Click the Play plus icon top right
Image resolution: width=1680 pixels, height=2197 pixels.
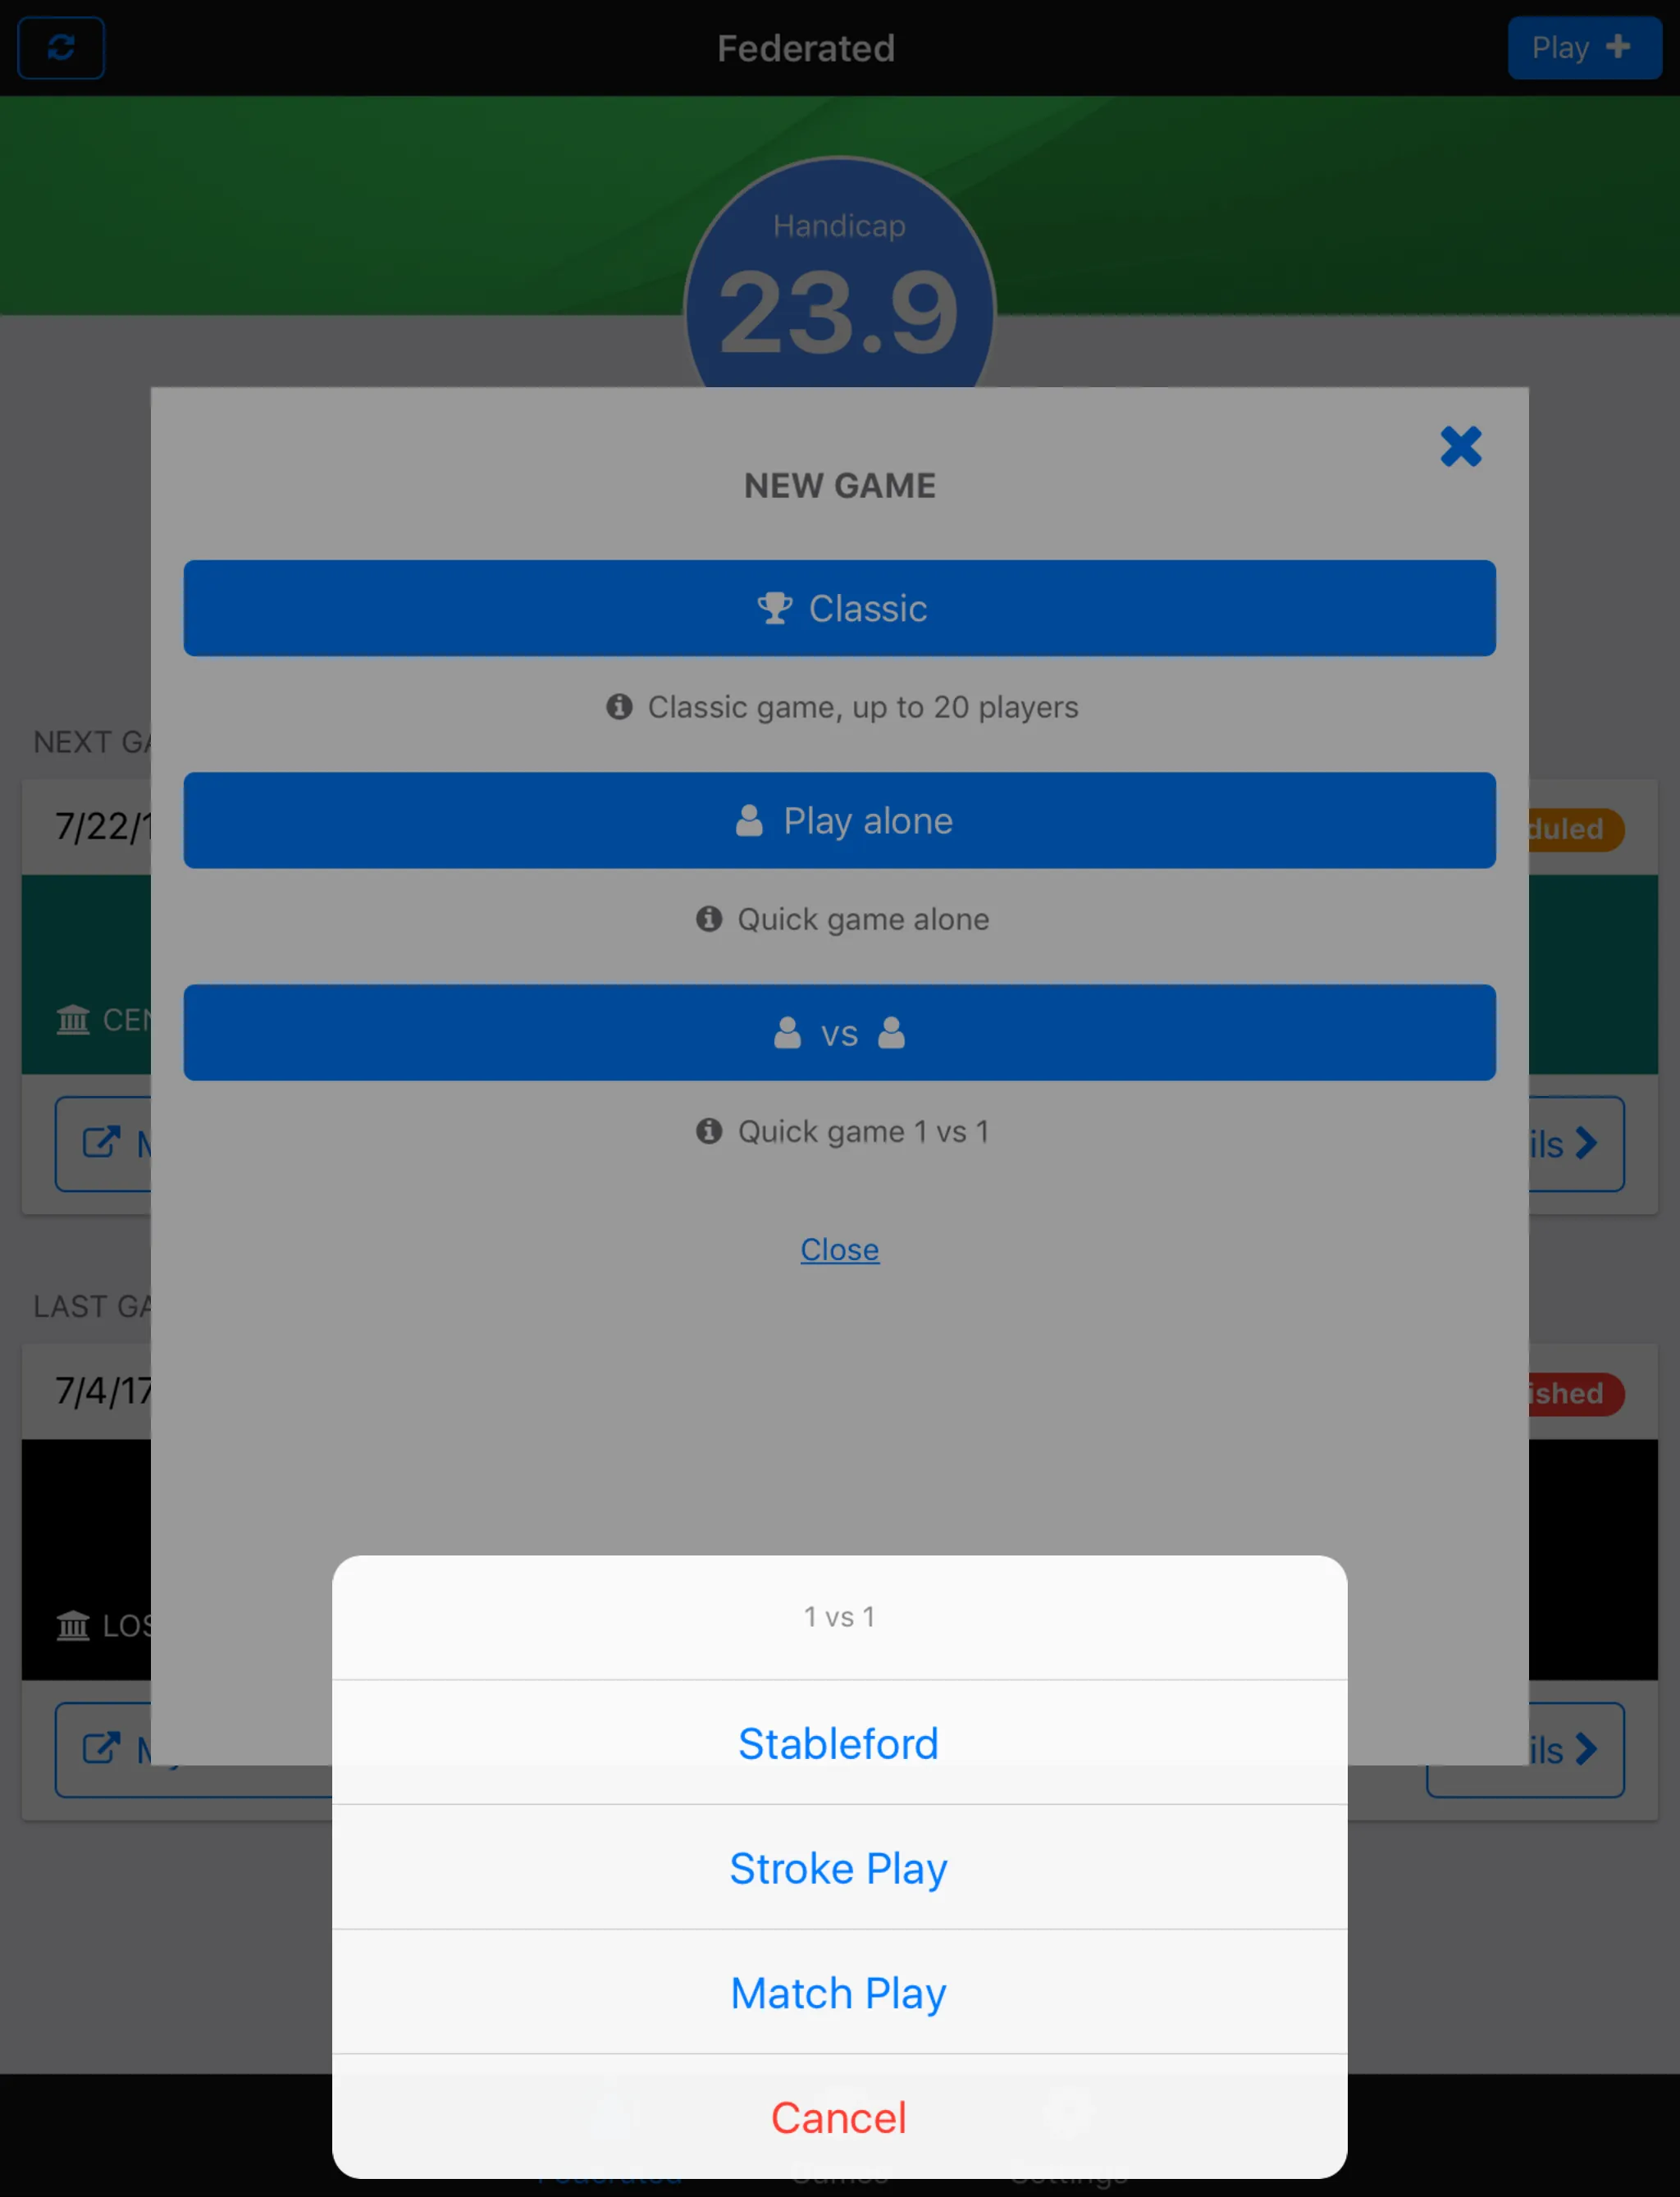(x=1583, y=48)
